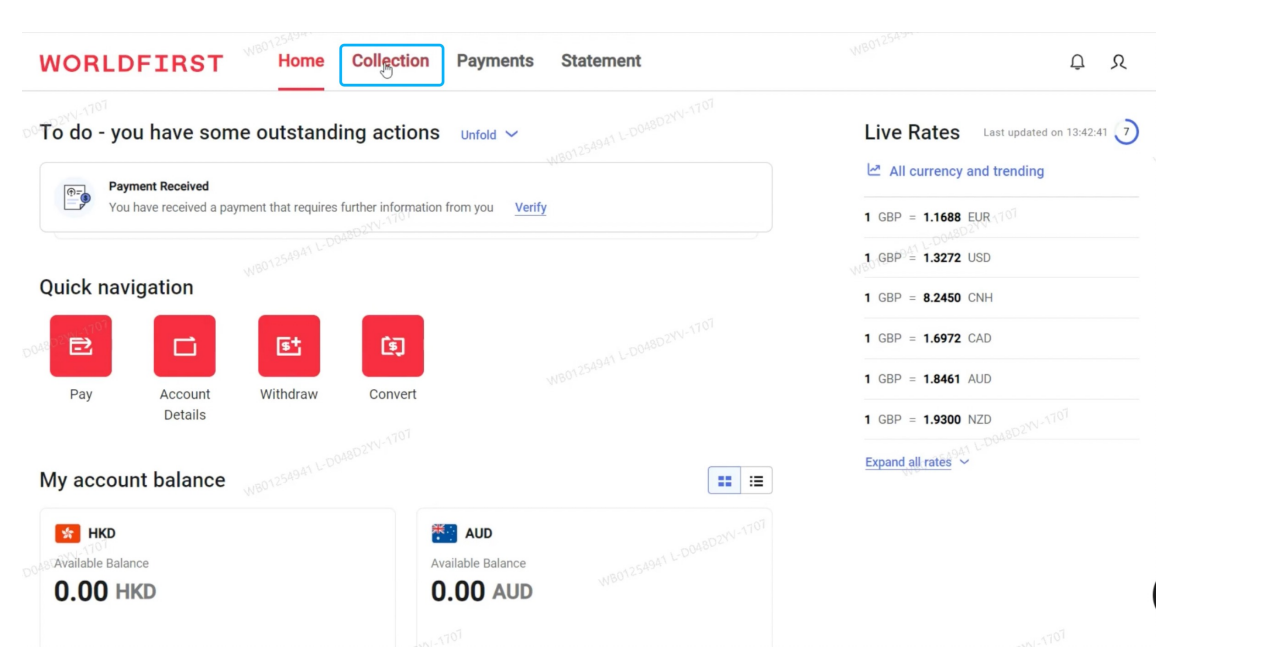
Task: Open the Convert currency icon
Action: 393,346
